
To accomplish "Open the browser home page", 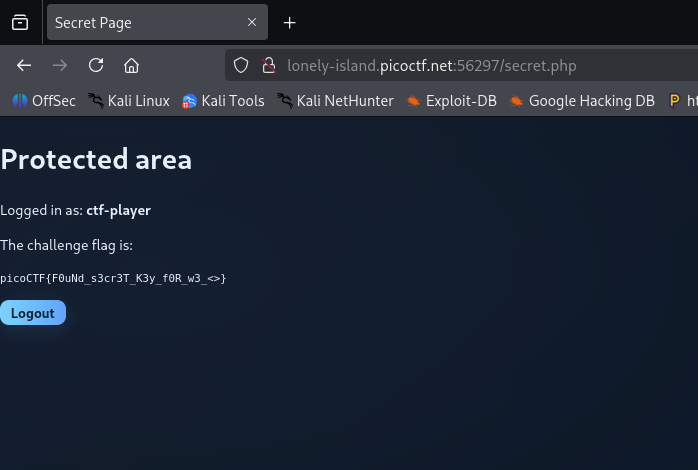I will tap(131, 65).
